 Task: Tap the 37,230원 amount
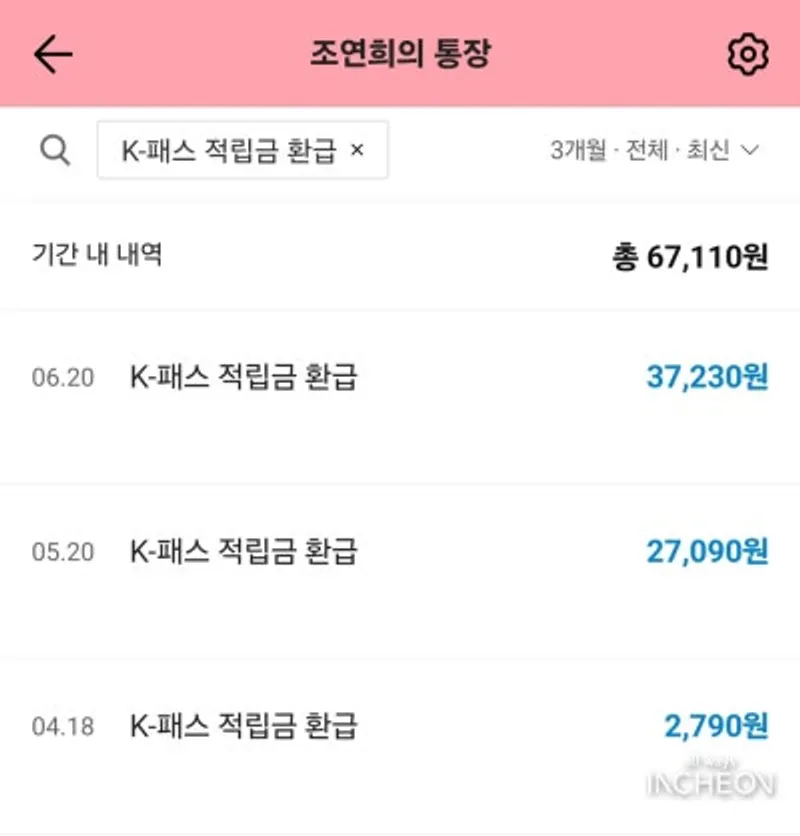pyautogui.click(x=707, y=377)
